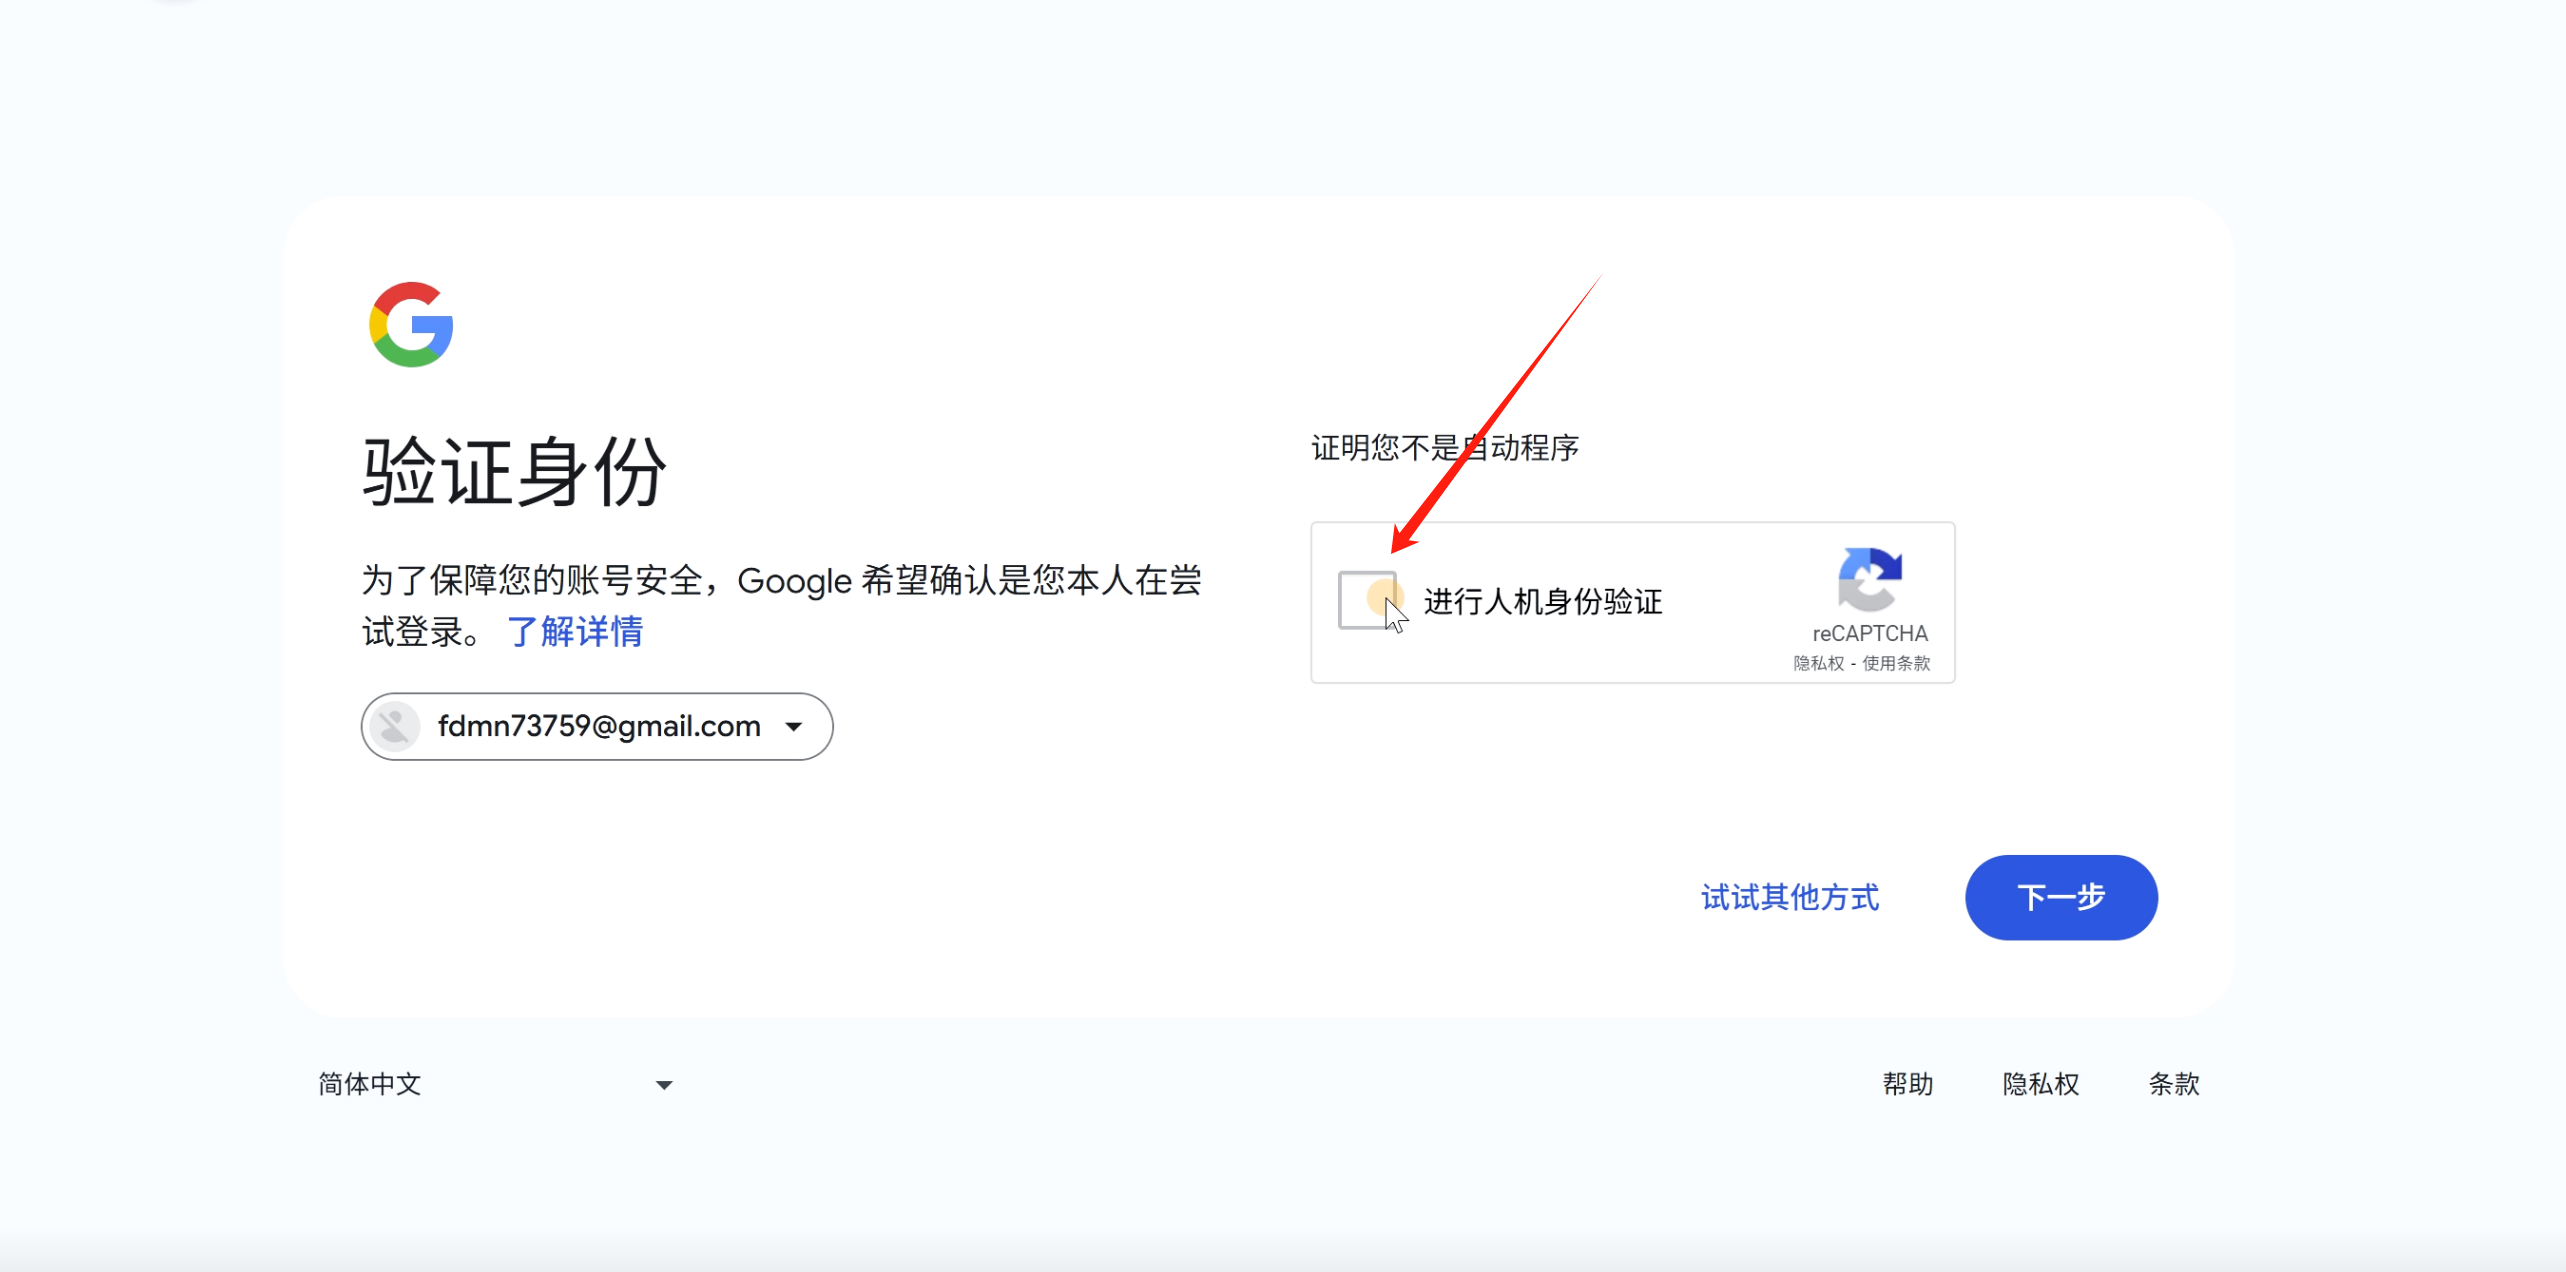Click the 验证身份 heading

(514, 472)
